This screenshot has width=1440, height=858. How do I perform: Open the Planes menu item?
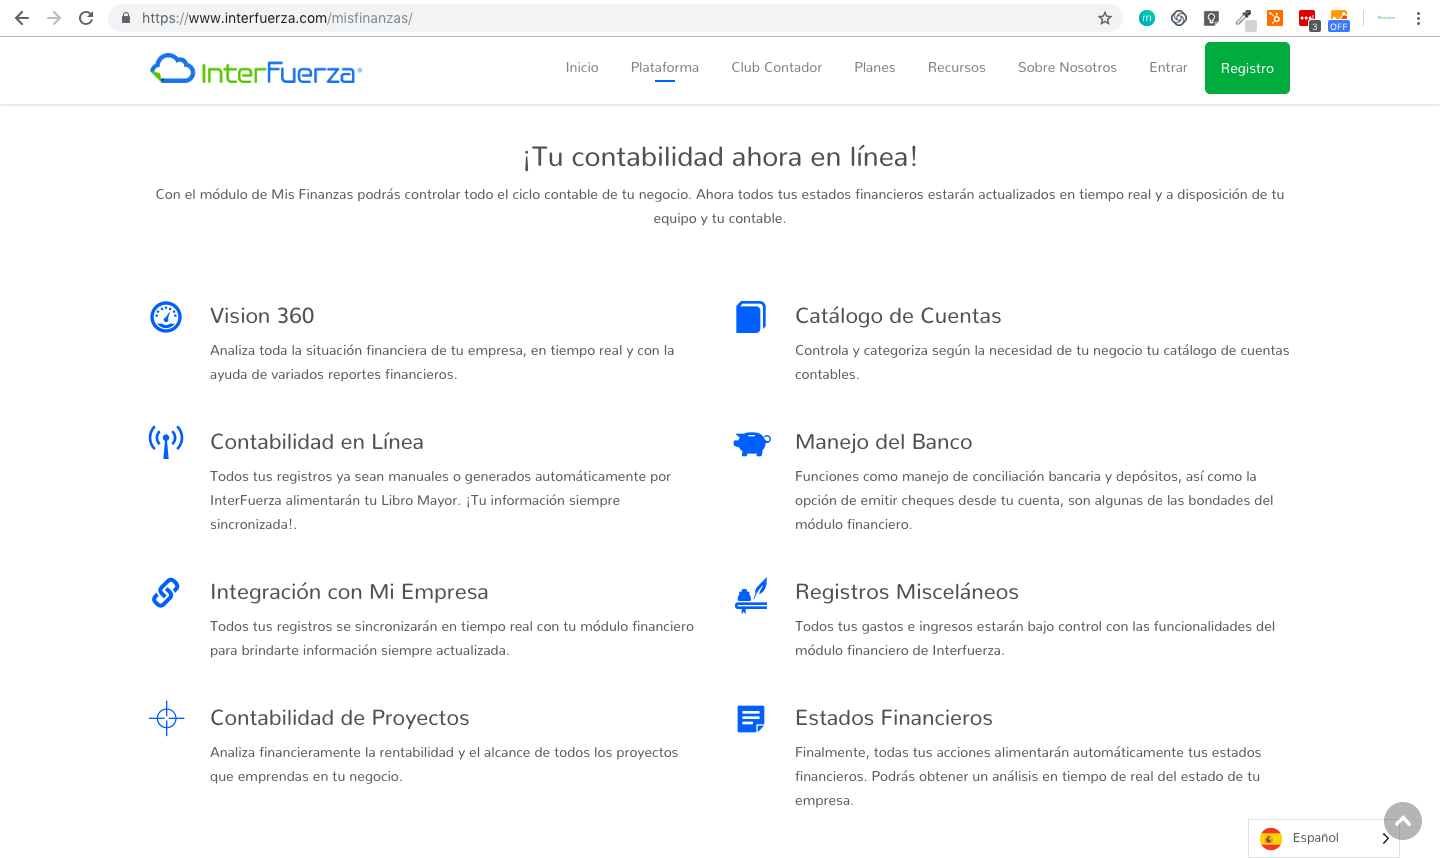click(x=875, y=67)
